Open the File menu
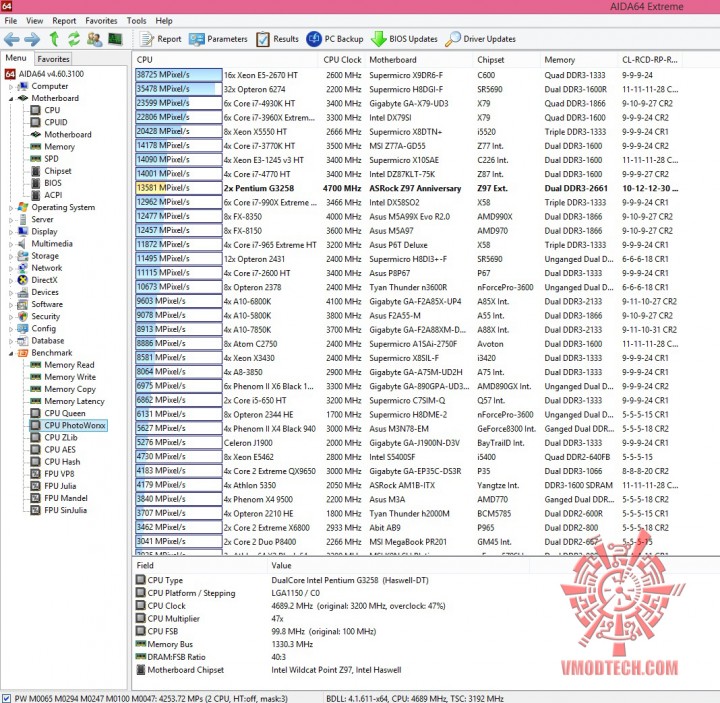Image resolution: width=720 pixels, height=703 pixels. point(11,21)
